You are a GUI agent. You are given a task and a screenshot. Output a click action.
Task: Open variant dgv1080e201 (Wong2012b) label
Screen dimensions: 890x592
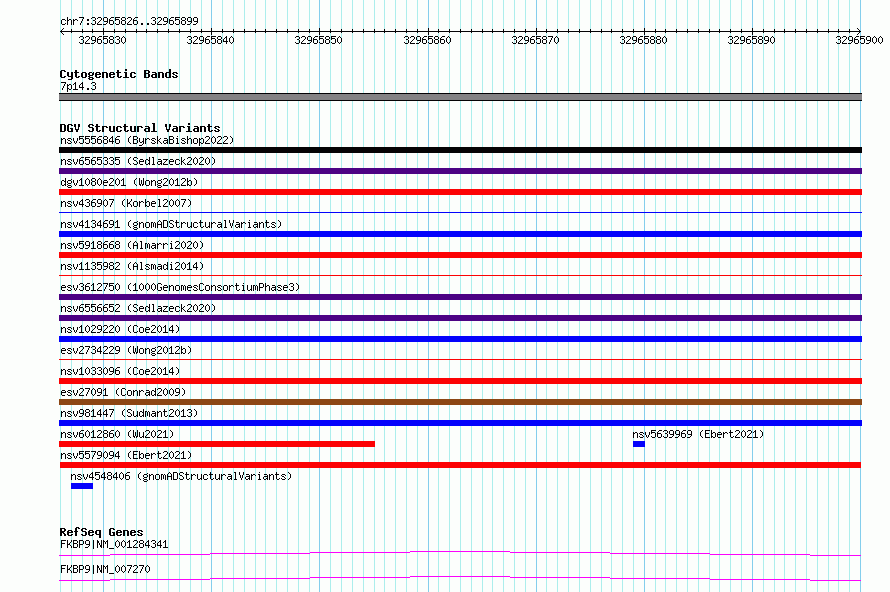pyautogui.click(x=129, y=182)
